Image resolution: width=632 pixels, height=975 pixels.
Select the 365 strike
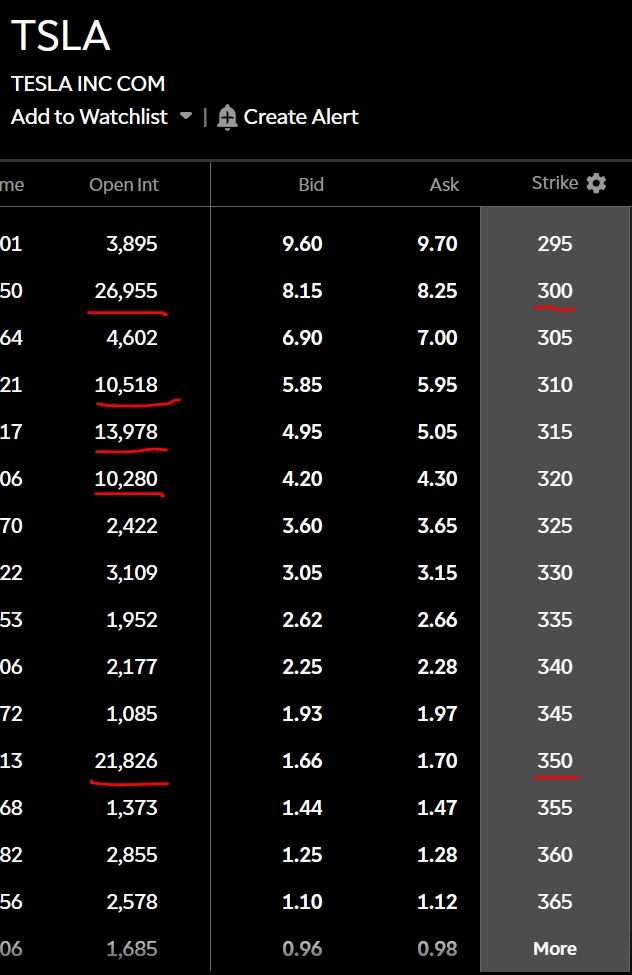pos(555,902)
